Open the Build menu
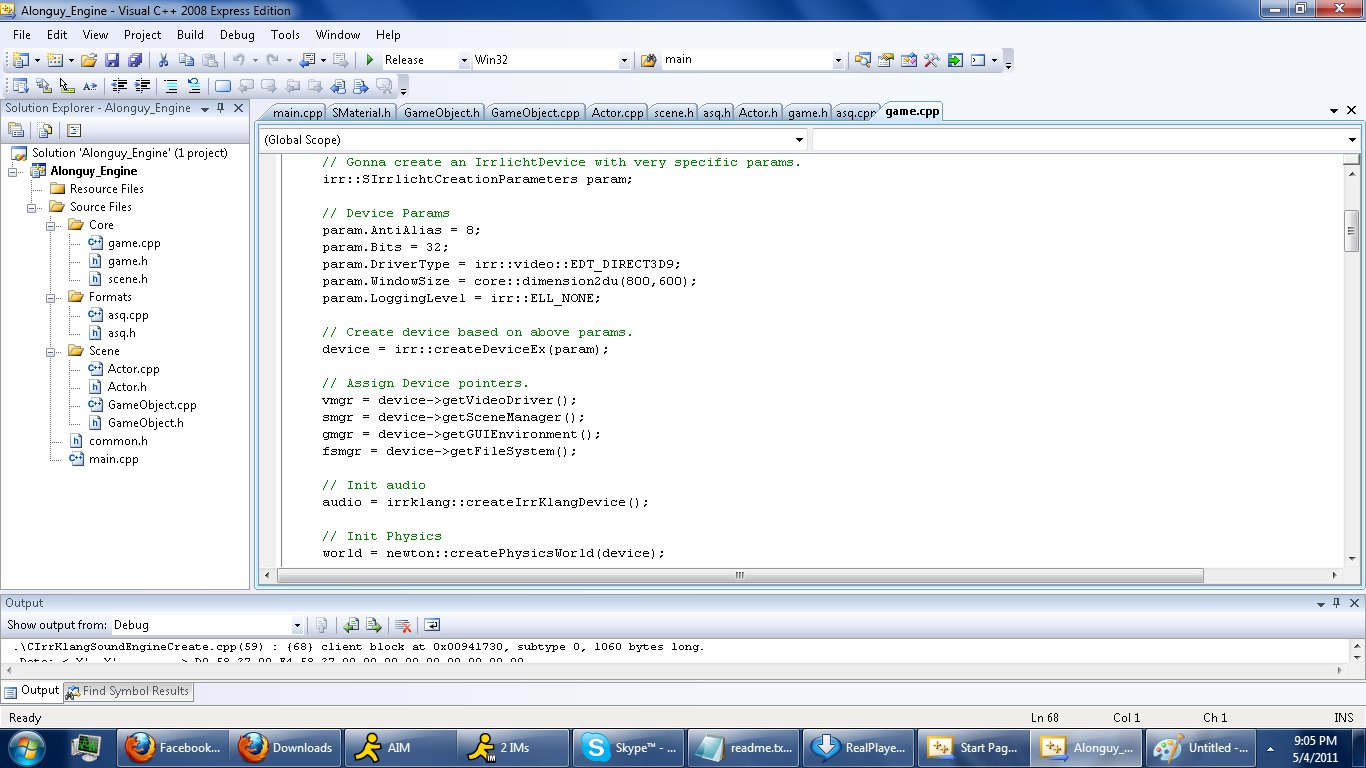 [190, 35]
